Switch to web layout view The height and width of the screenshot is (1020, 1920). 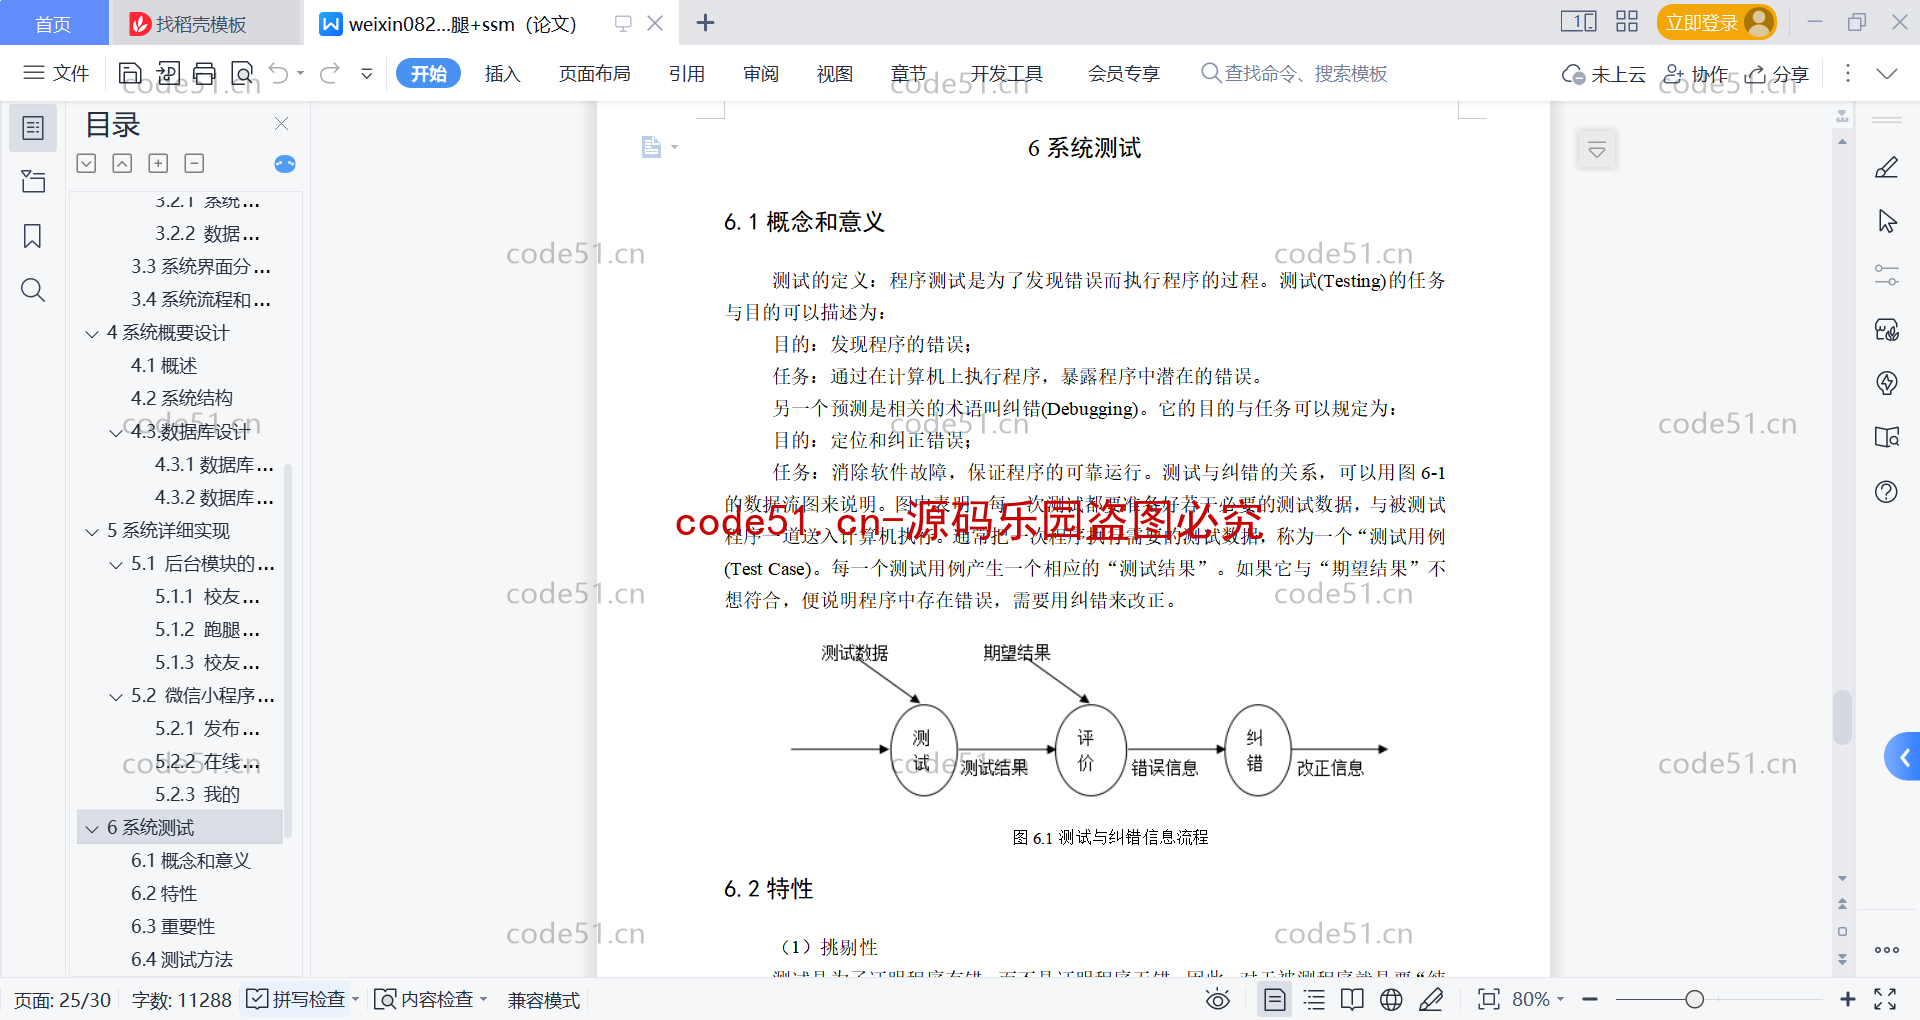click(x=1391, y=999)
